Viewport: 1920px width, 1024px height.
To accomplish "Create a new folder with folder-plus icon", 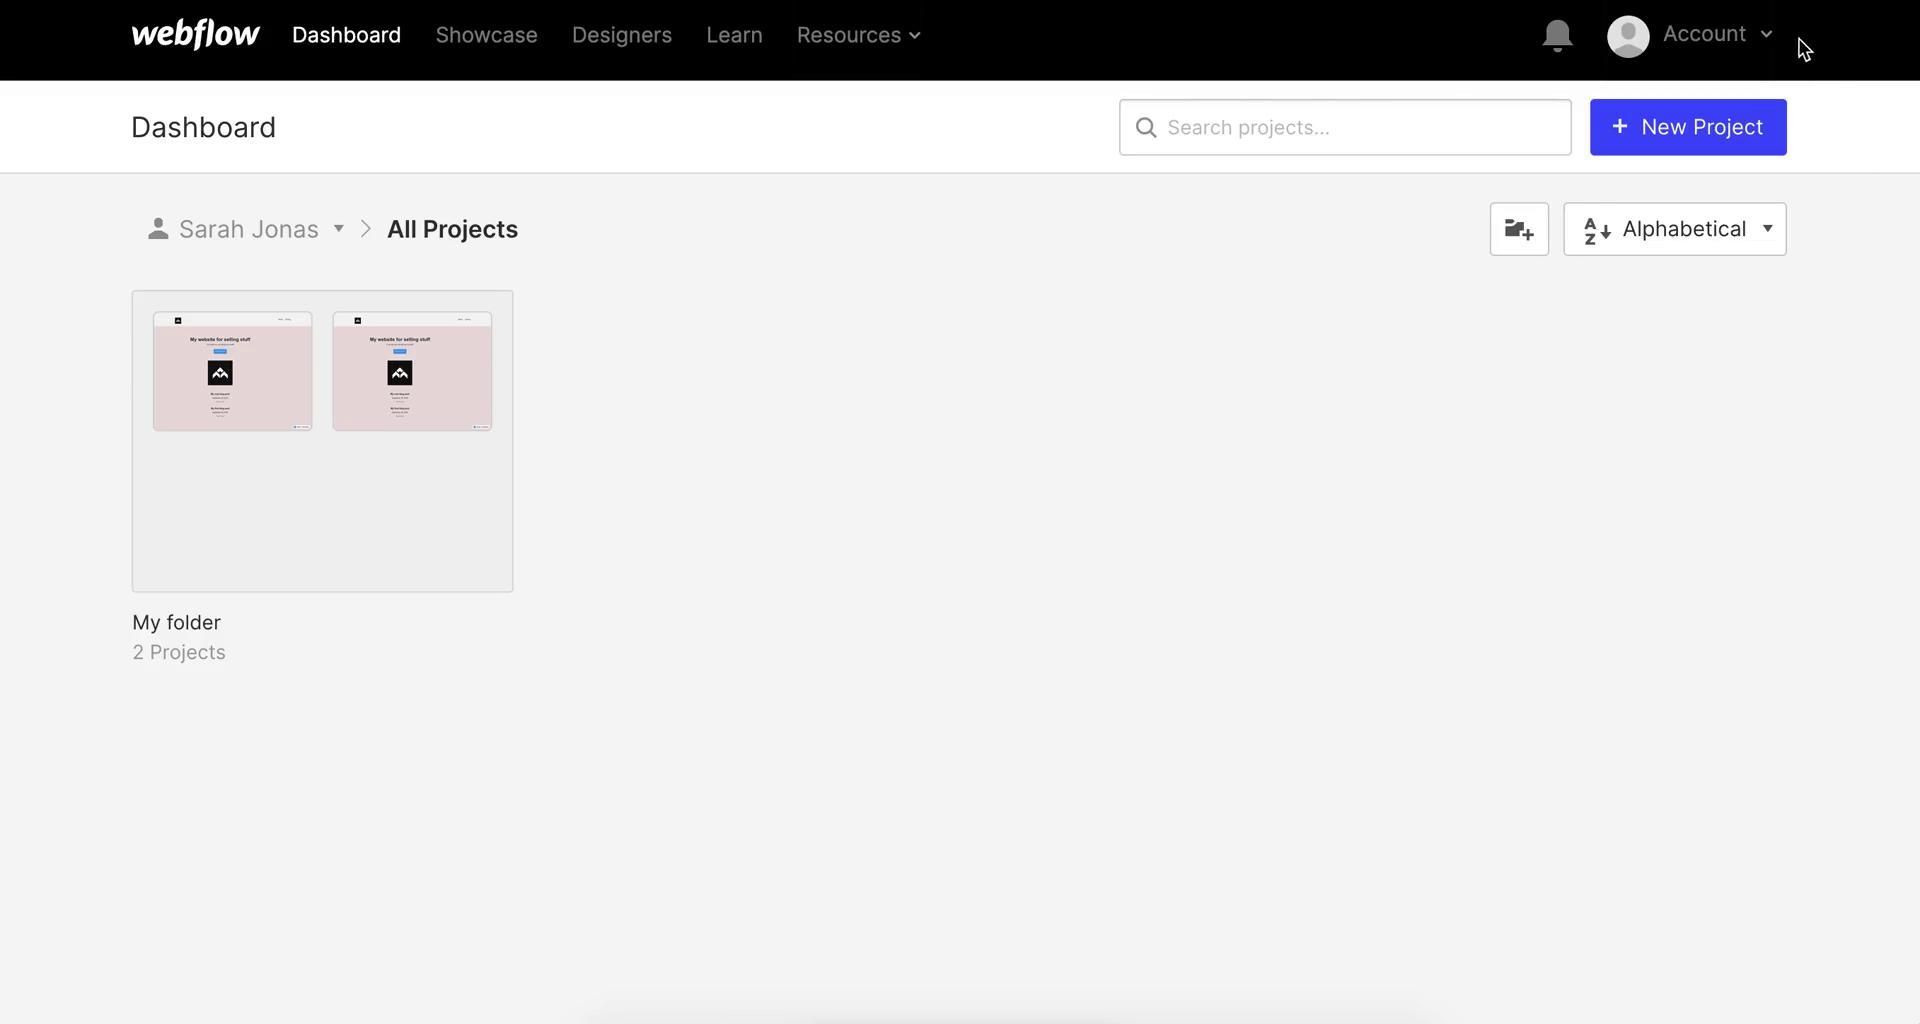I will coord(1518,229).
